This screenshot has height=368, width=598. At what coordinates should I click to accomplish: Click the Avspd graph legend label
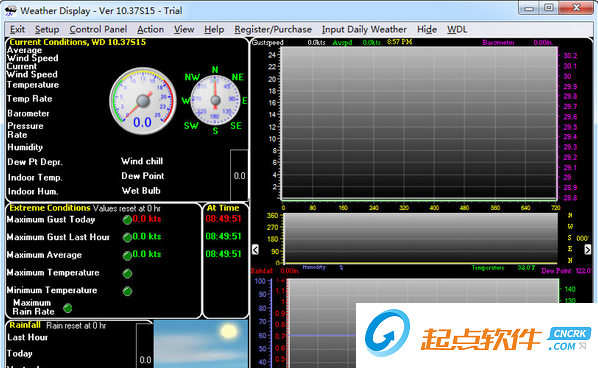pos(342,42)
